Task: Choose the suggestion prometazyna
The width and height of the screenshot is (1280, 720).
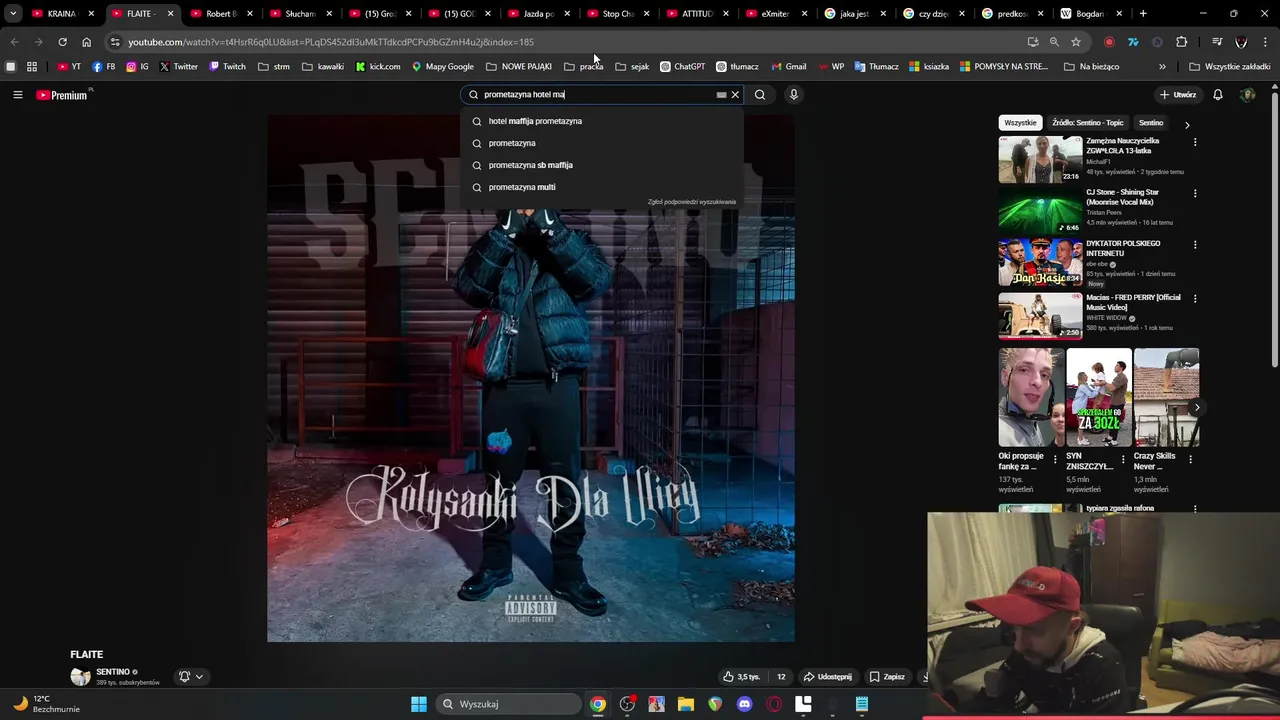Action: click(x=602, y=143)
